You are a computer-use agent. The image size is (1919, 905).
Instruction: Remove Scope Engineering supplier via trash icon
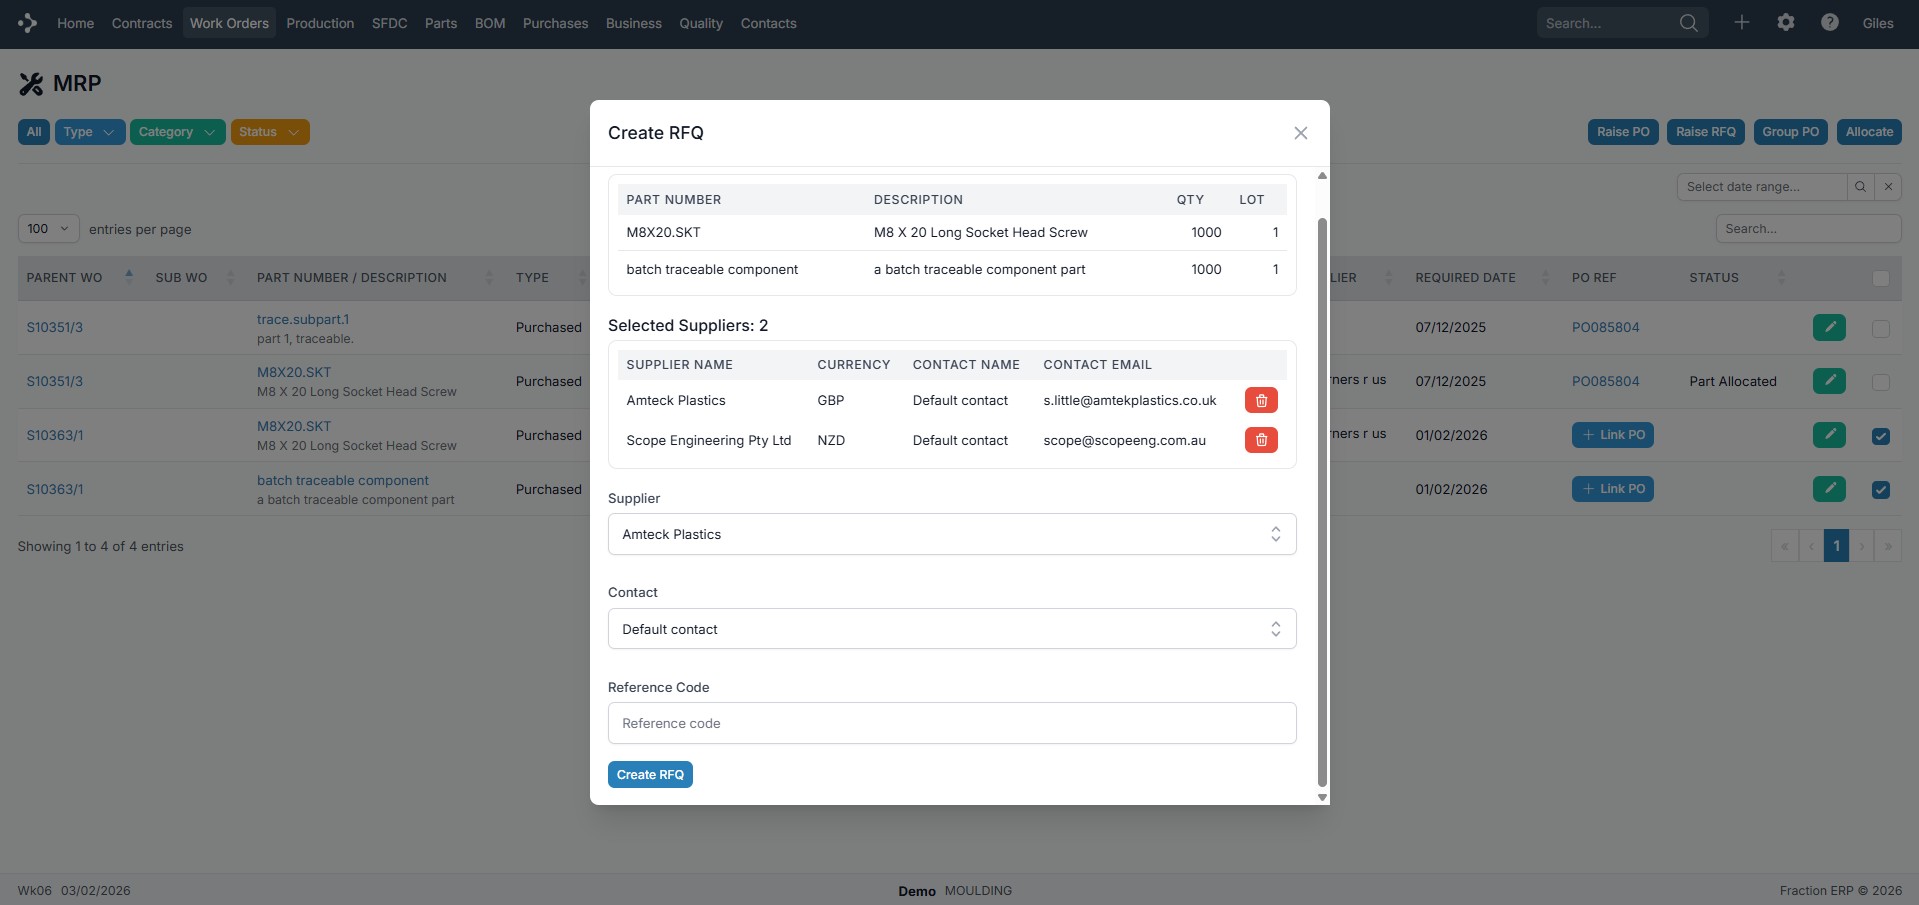pyautogui.click(x=1260, y=440)
